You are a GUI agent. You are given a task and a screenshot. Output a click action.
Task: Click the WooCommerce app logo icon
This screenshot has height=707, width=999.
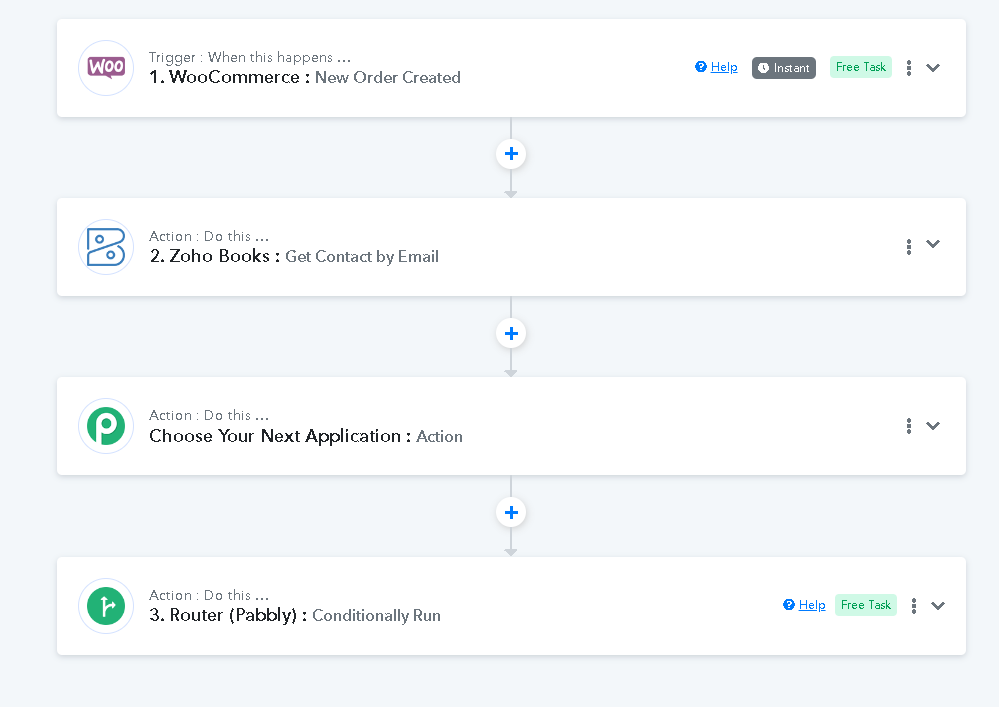point(106,68)
